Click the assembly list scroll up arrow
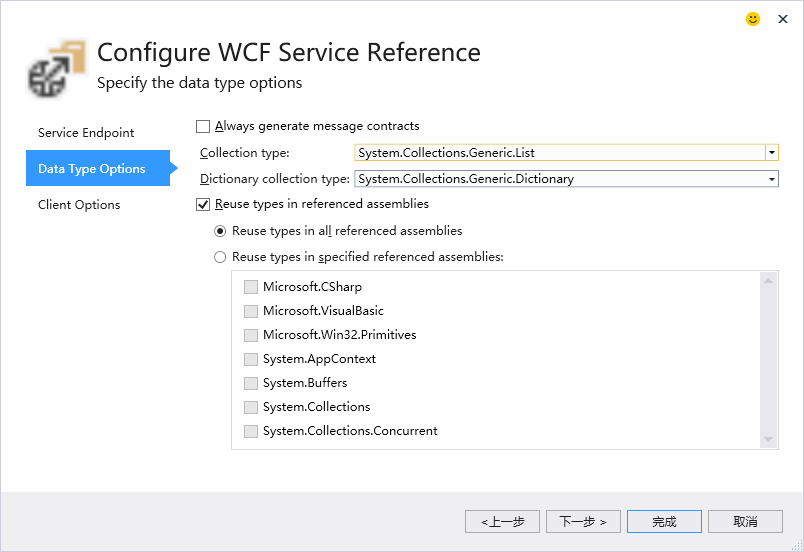 pyautogui.click(x=768, y=280)
